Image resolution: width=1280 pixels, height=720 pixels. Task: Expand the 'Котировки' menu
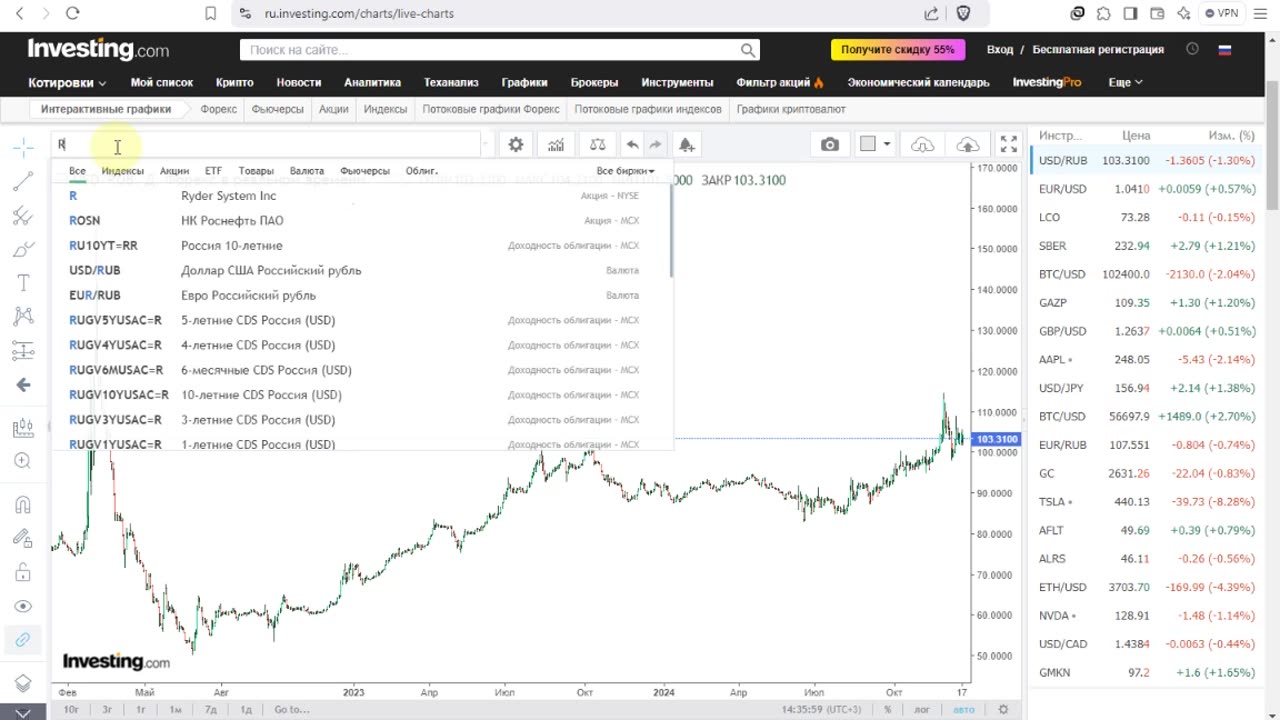(67, 82)
